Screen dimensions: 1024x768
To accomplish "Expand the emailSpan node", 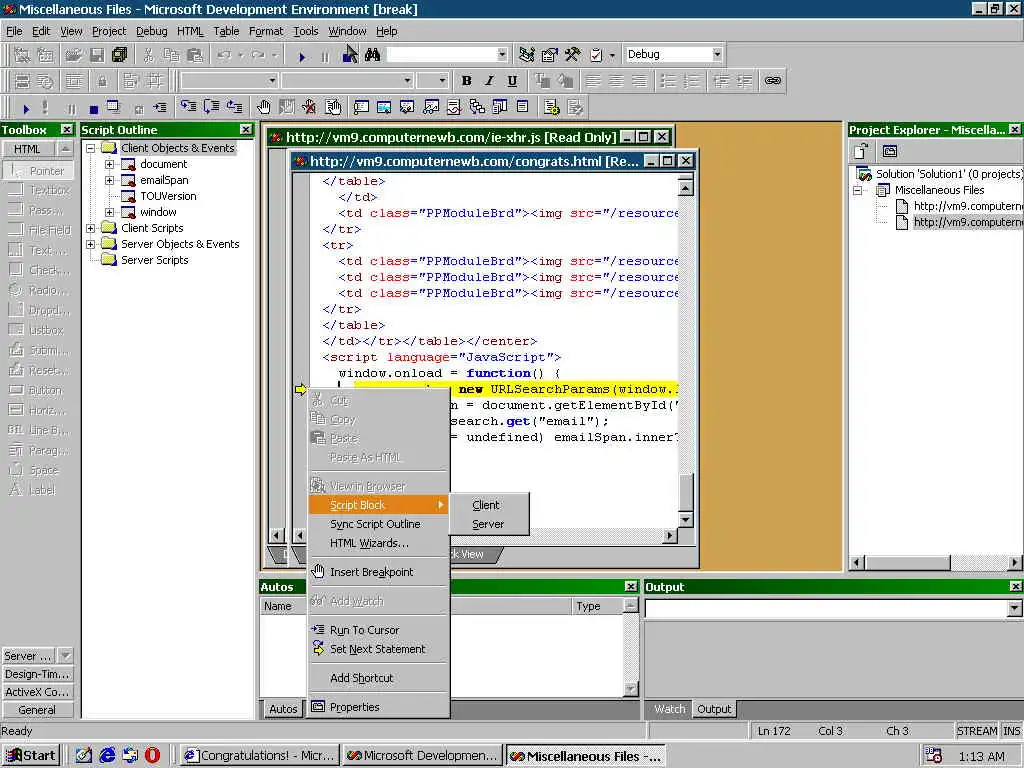I will click(110, 180).
